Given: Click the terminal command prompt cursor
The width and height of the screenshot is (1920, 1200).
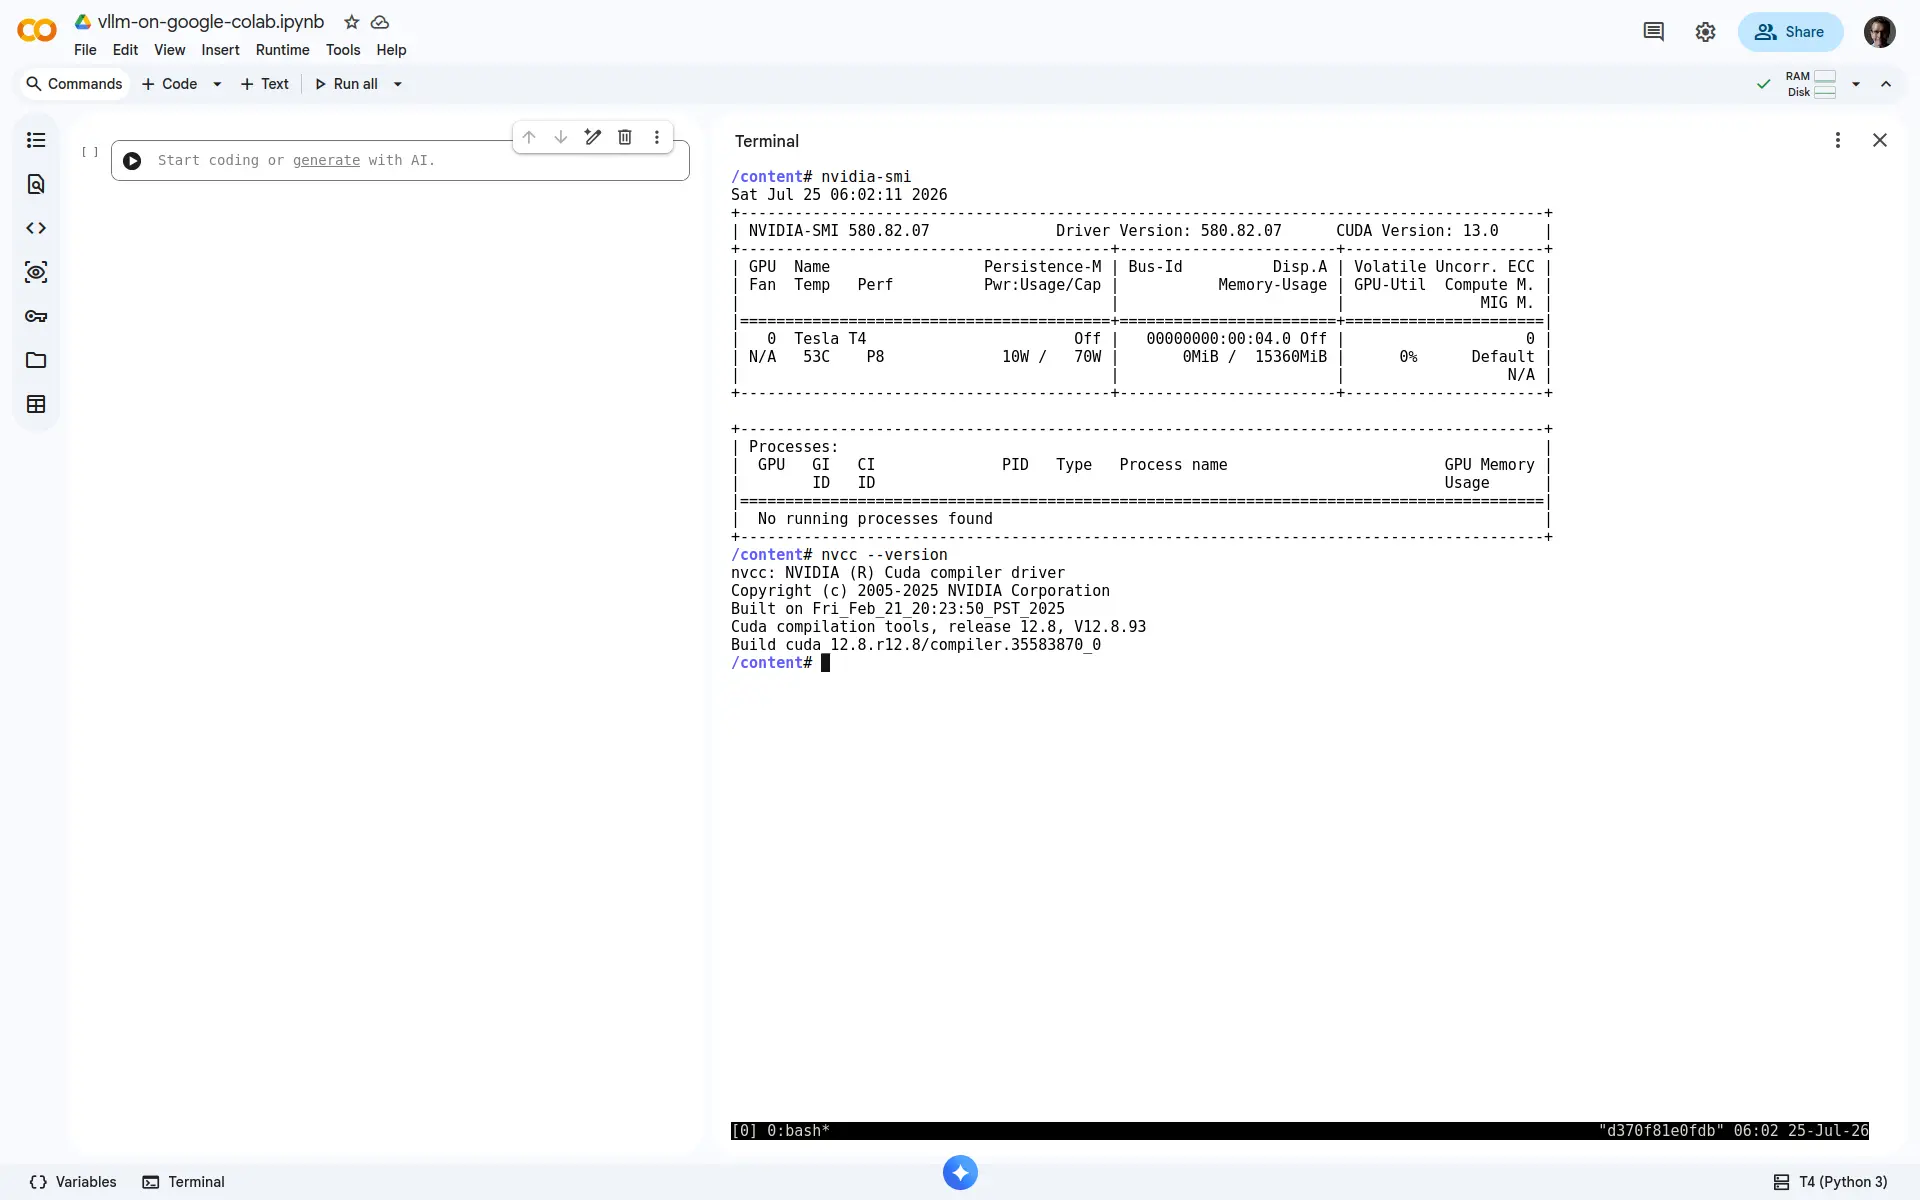Looking at the screenshot, I should 825,663.
